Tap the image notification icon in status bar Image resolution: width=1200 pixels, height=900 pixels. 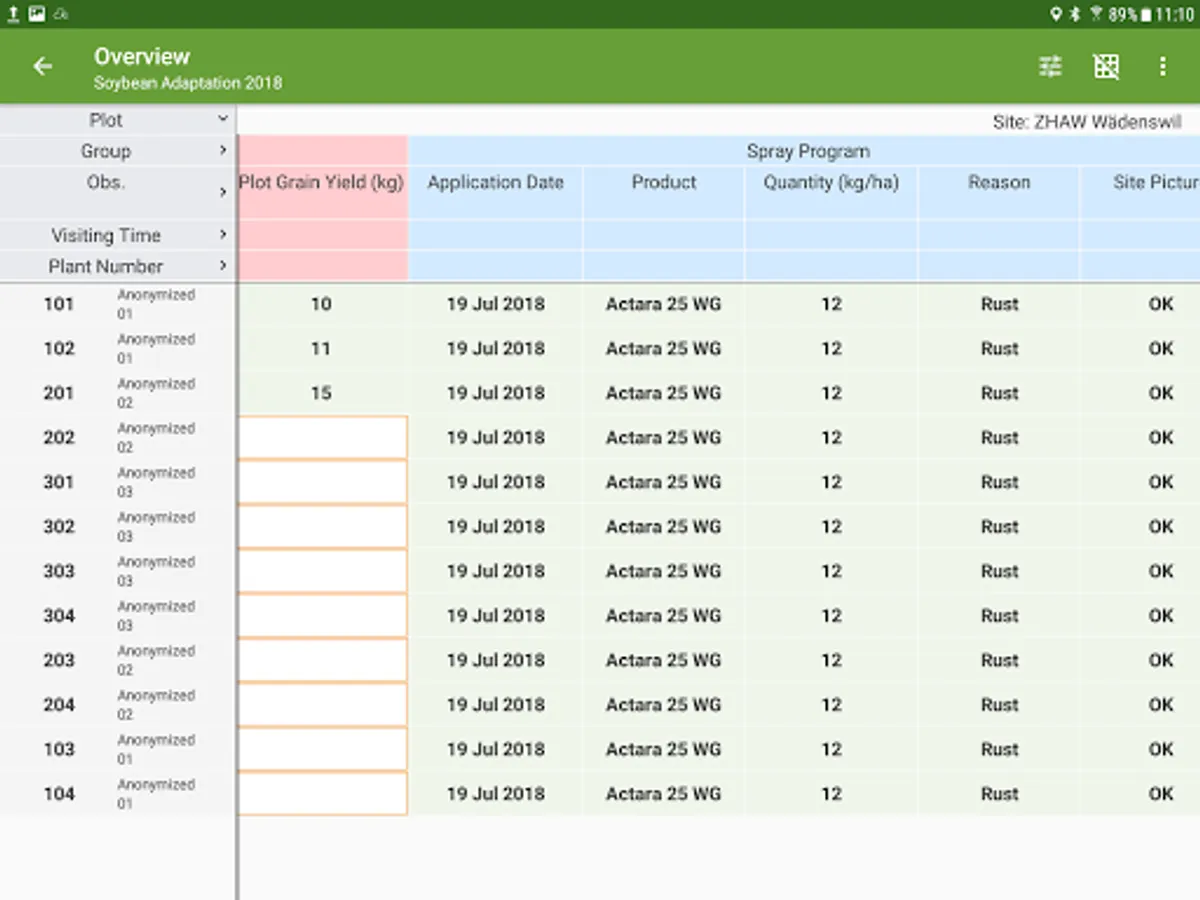37,14
